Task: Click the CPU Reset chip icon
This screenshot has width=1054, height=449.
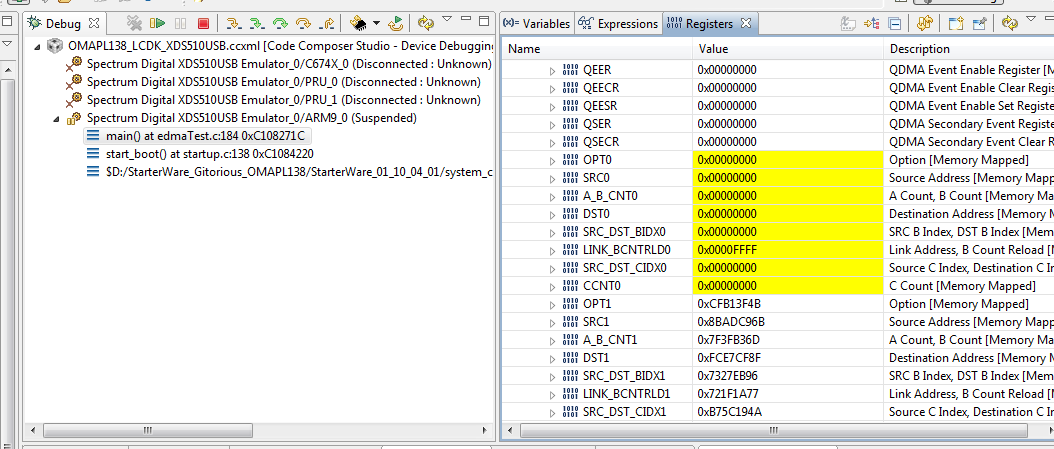Action: coord(358,24)
